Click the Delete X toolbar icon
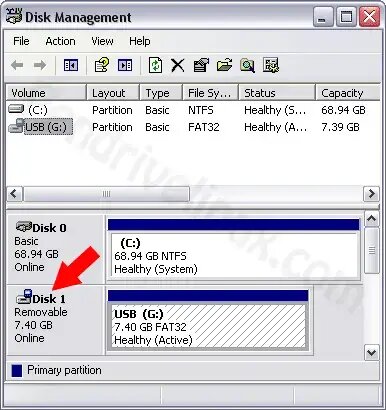 coord(178,65)
